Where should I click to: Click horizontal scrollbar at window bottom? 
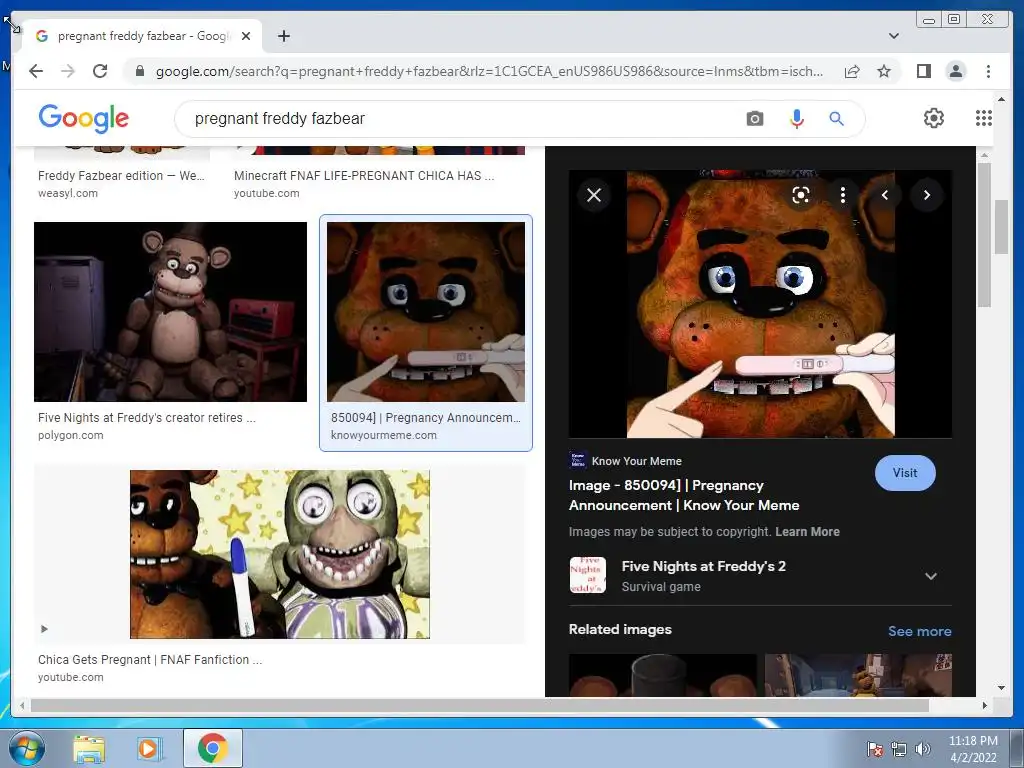(479, 705)
